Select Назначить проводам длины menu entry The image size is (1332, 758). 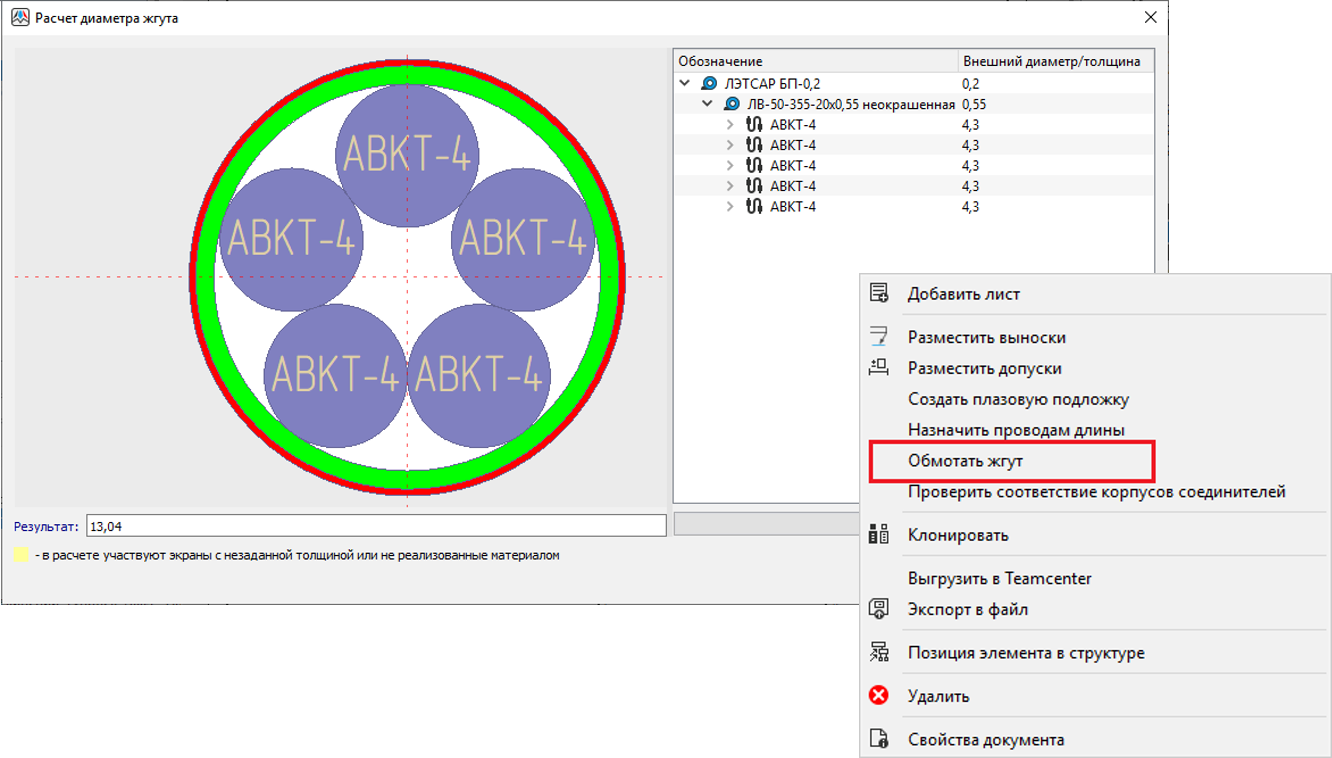[x=1016, y=429]
